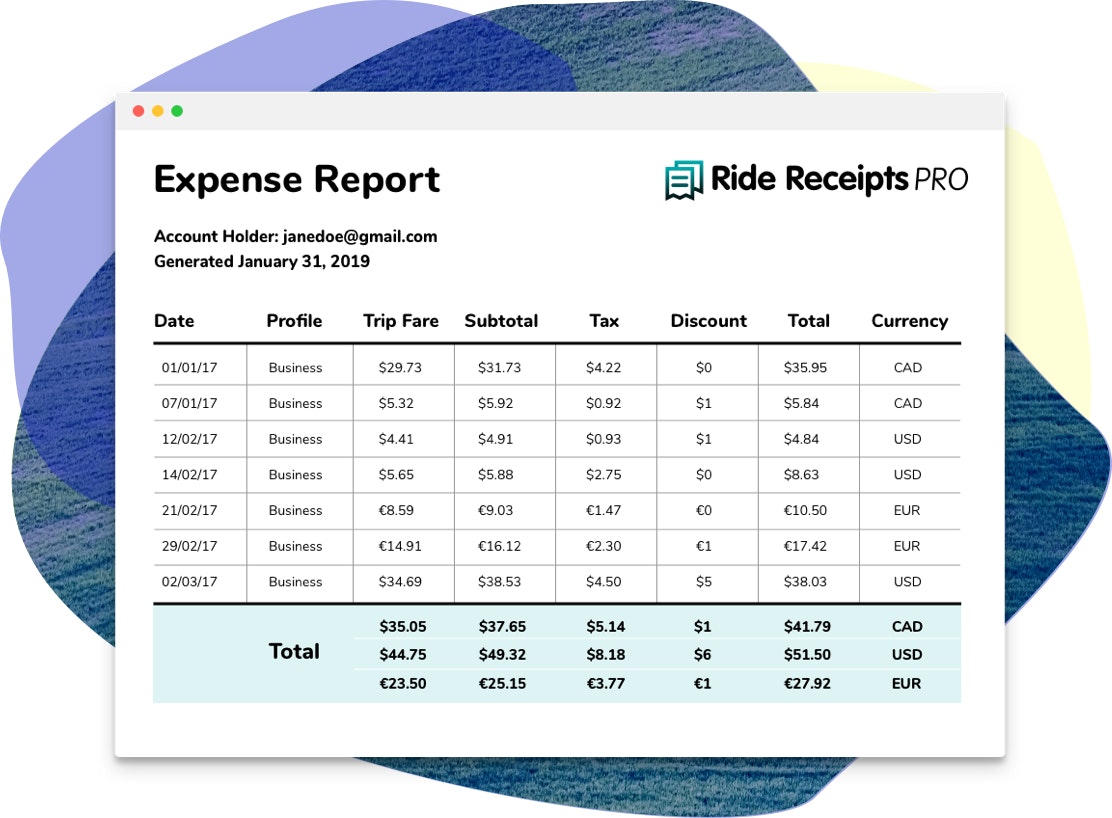The width and height of the screenshot is (1112, 818).
Task: Select date cell 29/02/17
Action: [x=189, y=546]
